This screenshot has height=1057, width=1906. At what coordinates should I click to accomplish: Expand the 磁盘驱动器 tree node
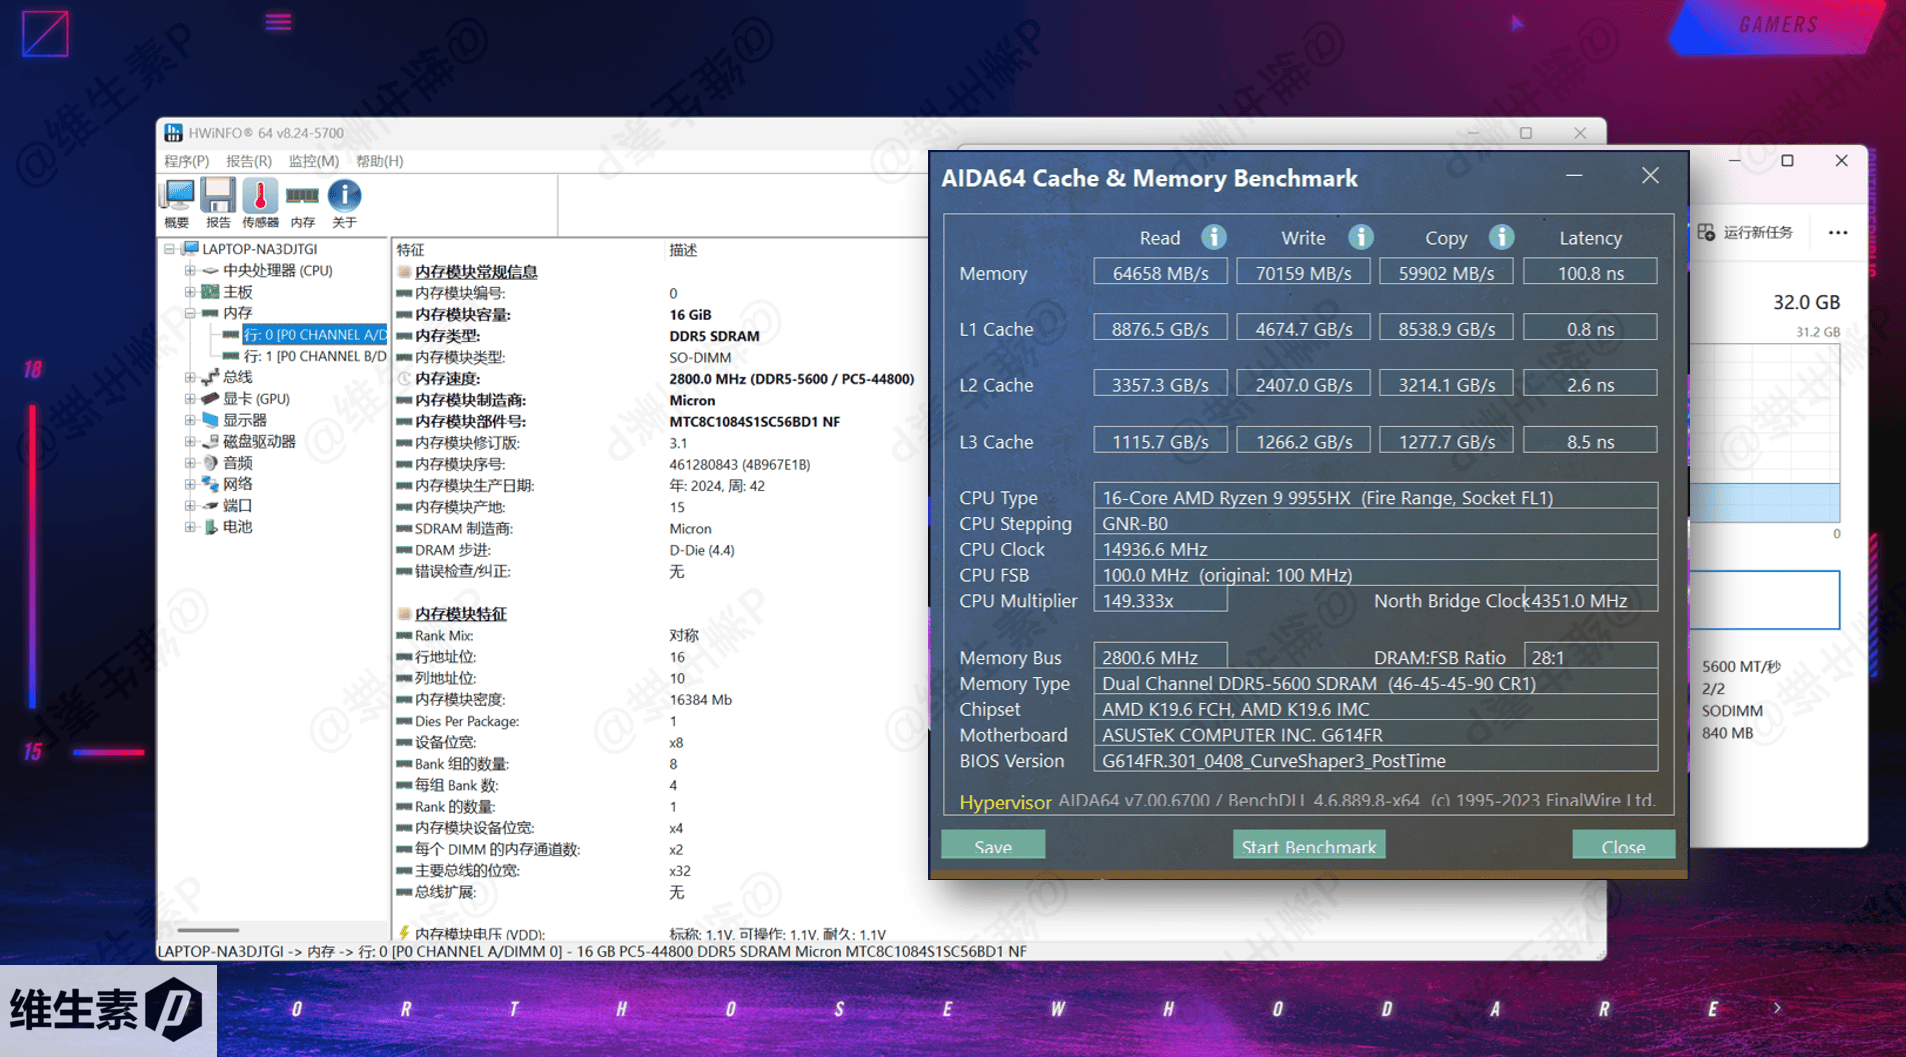[x=190, y=441]
